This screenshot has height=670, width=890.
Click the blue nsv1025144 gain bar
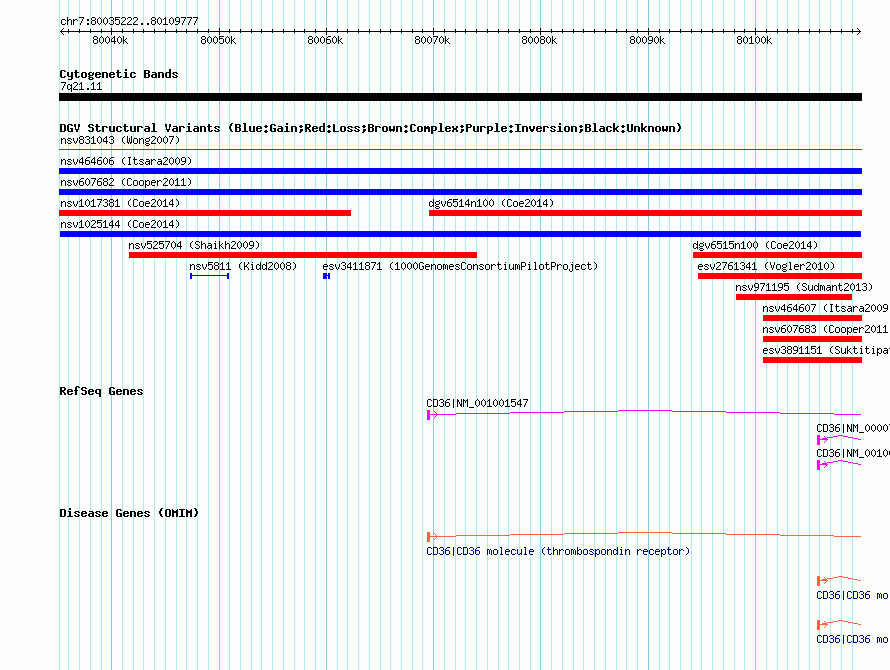460,234
